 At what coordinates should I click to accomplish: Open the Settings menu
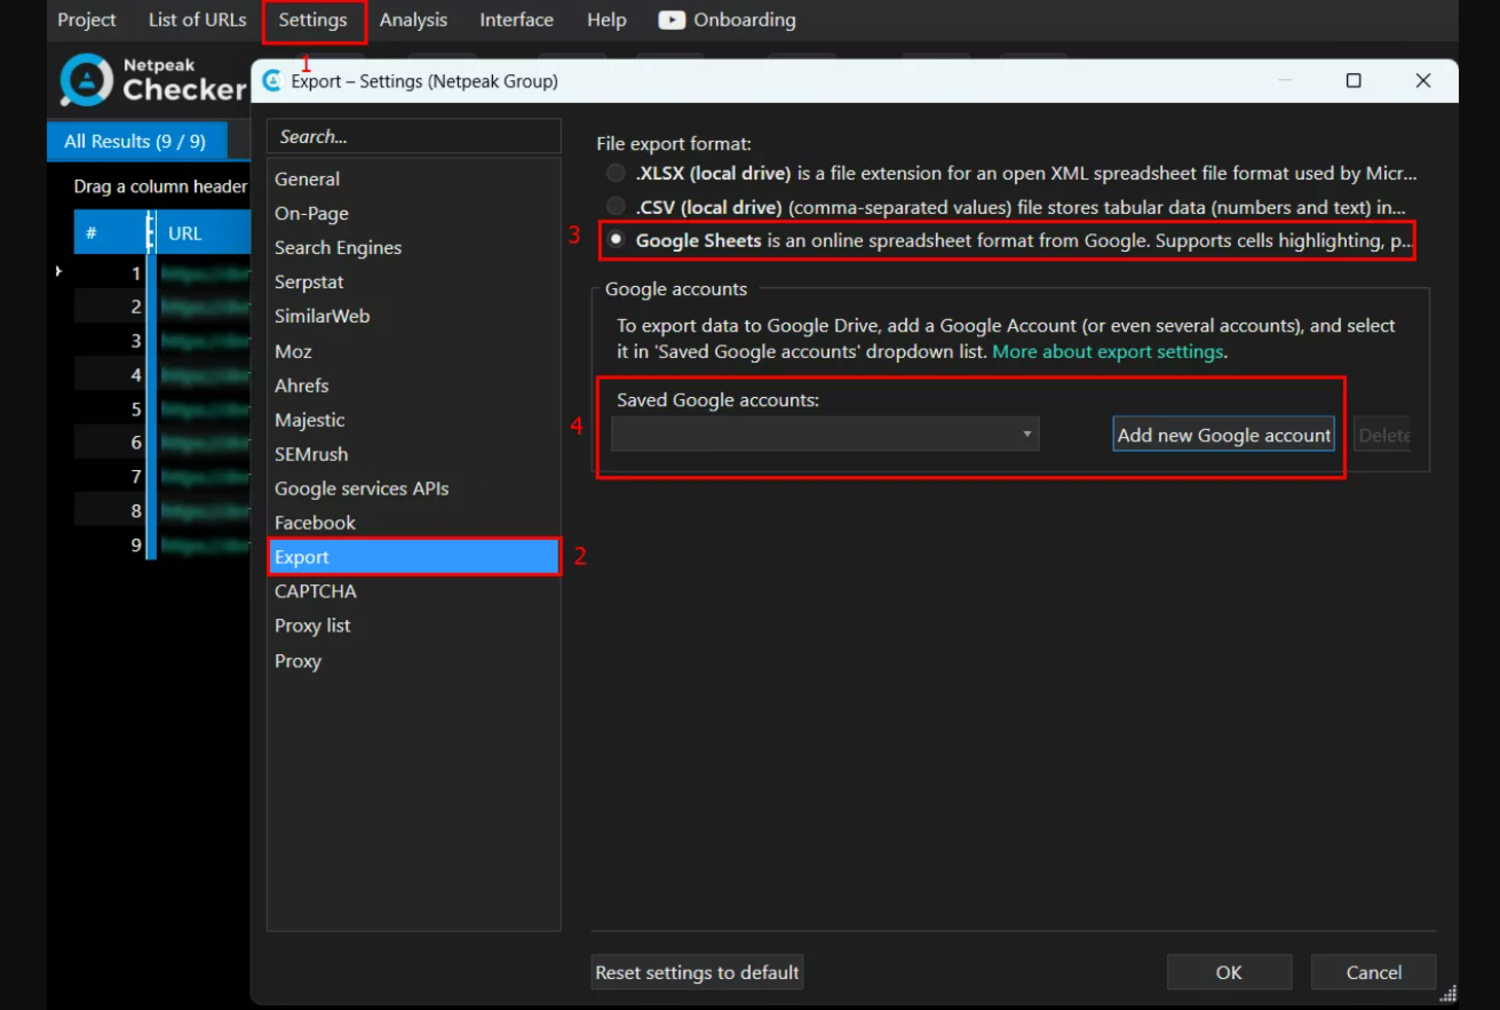pos(313,19)
